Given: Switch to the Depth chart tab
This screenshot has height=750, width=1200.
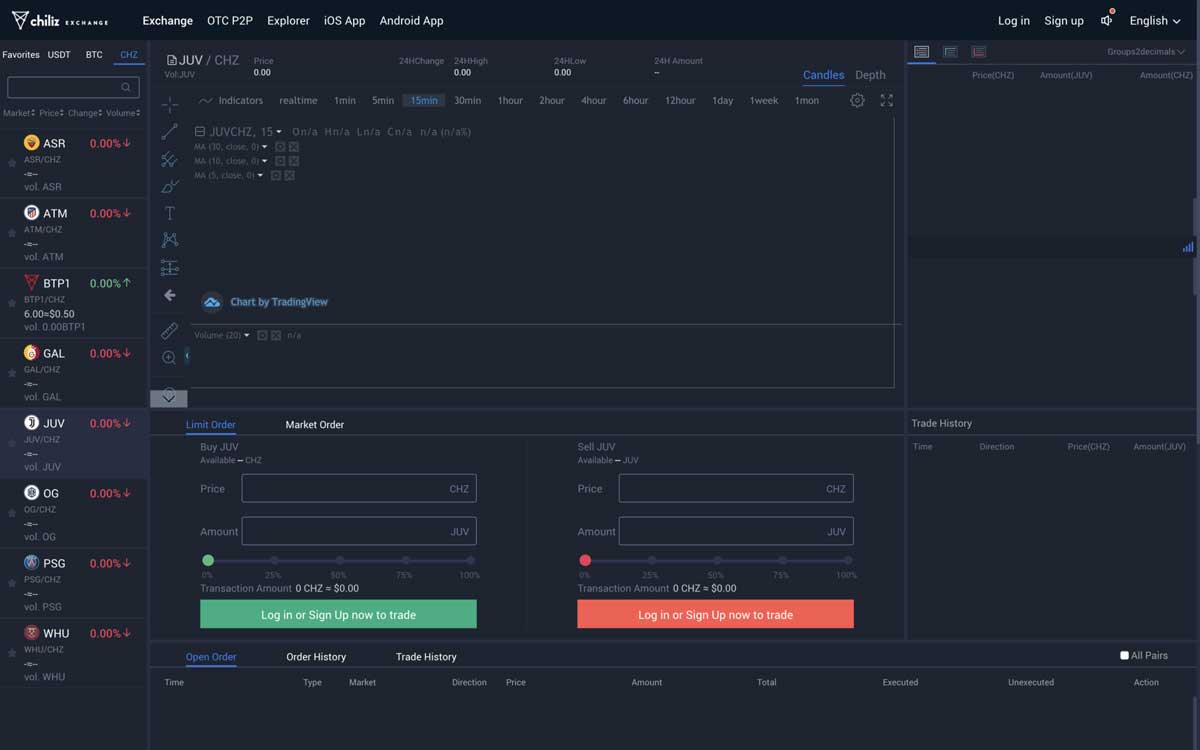Looking at the screenshot, I should 870,75.
